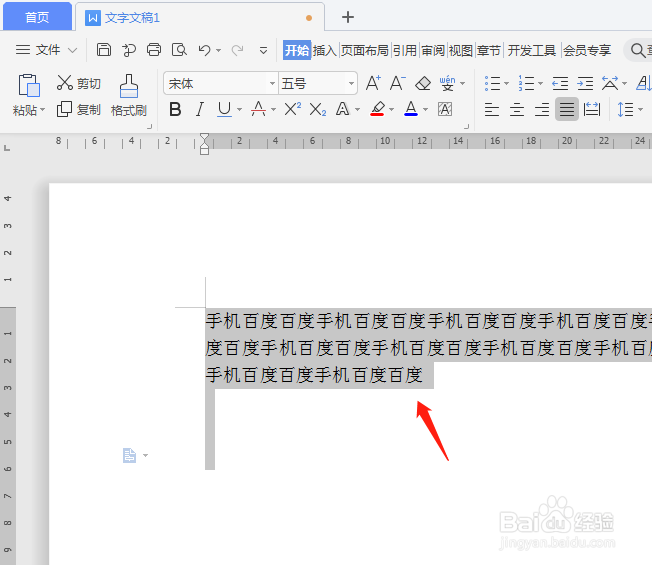Image resolution: width=652 pixels, height=565 pixels.
Task: Click the Character Border (A in box) icon
Action: pyautogui.click(x=445, y=109)
